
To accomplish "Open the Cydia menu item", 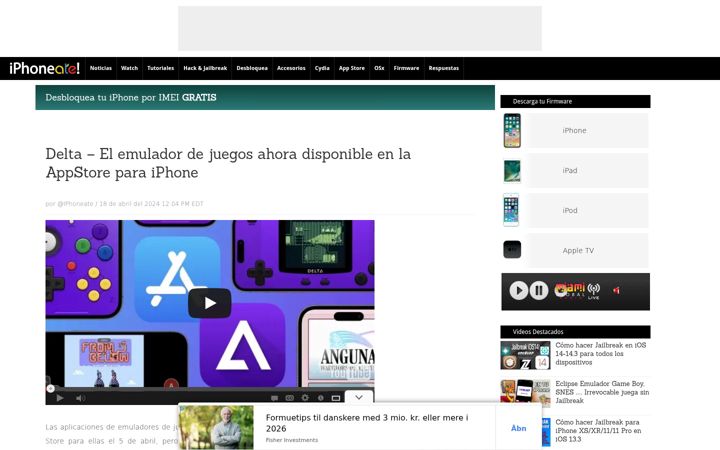I will coord(322,68).
